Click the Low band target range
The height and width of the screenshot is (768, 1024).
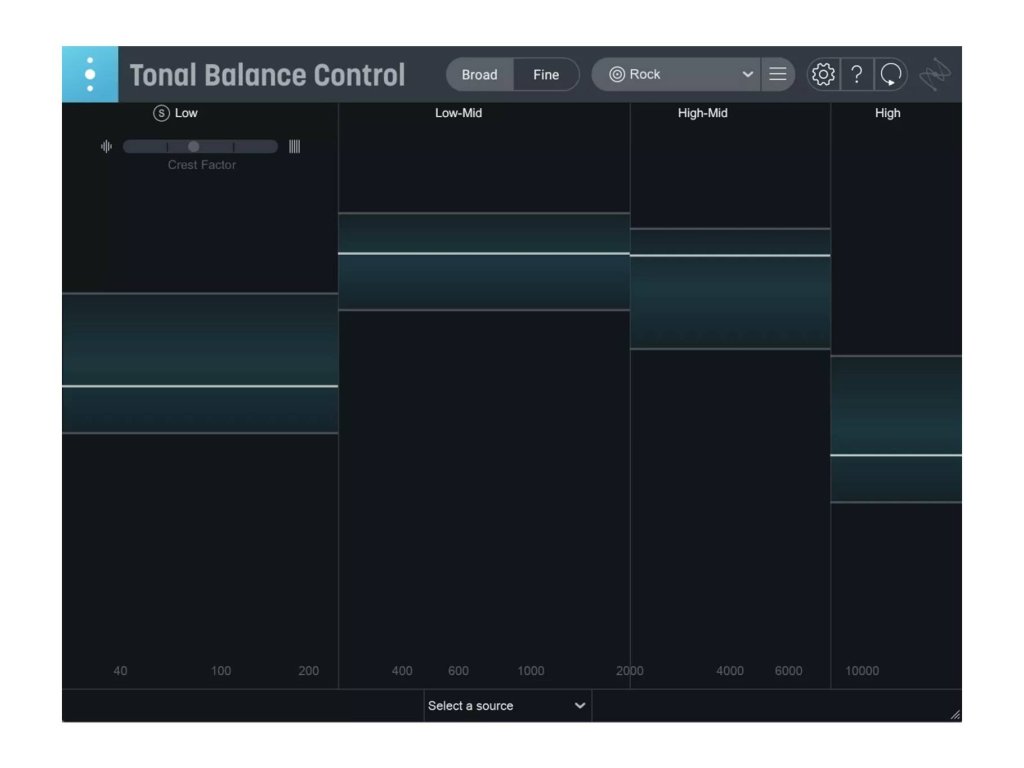pos(200,363)
